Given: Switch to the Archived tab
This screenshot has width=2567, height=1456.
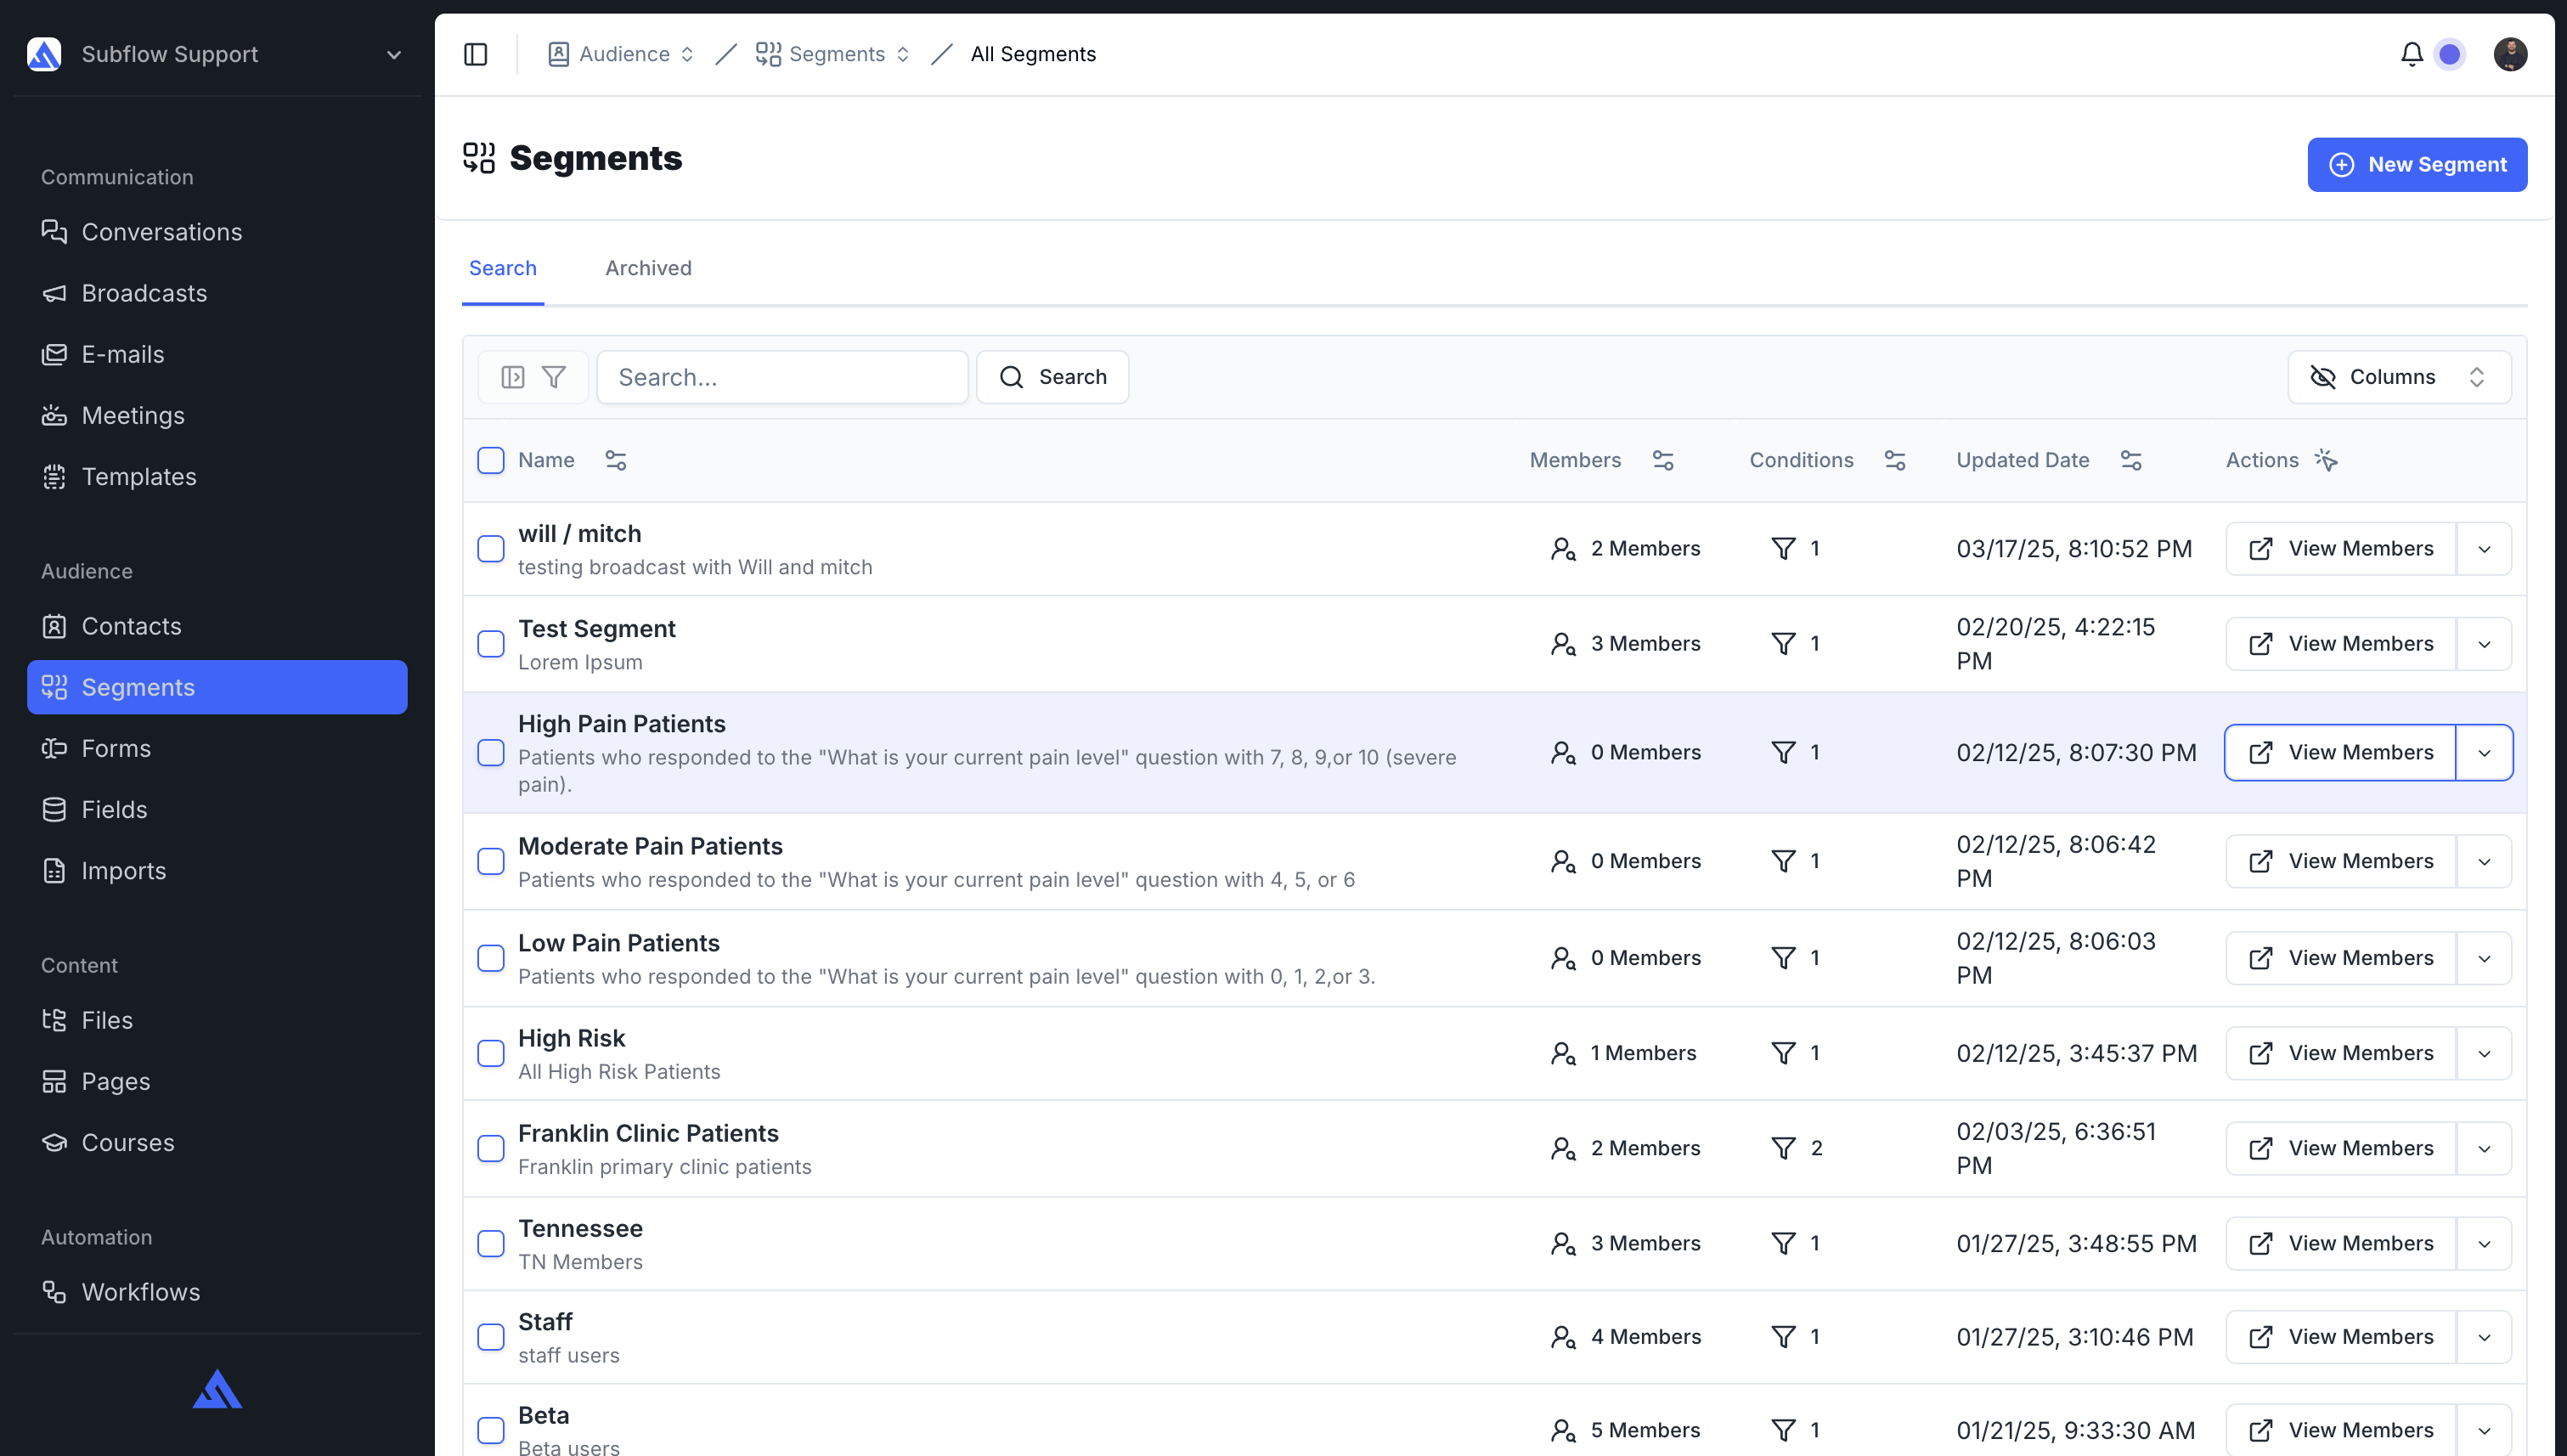Looking at the screenshot, I should click(648, 268).
